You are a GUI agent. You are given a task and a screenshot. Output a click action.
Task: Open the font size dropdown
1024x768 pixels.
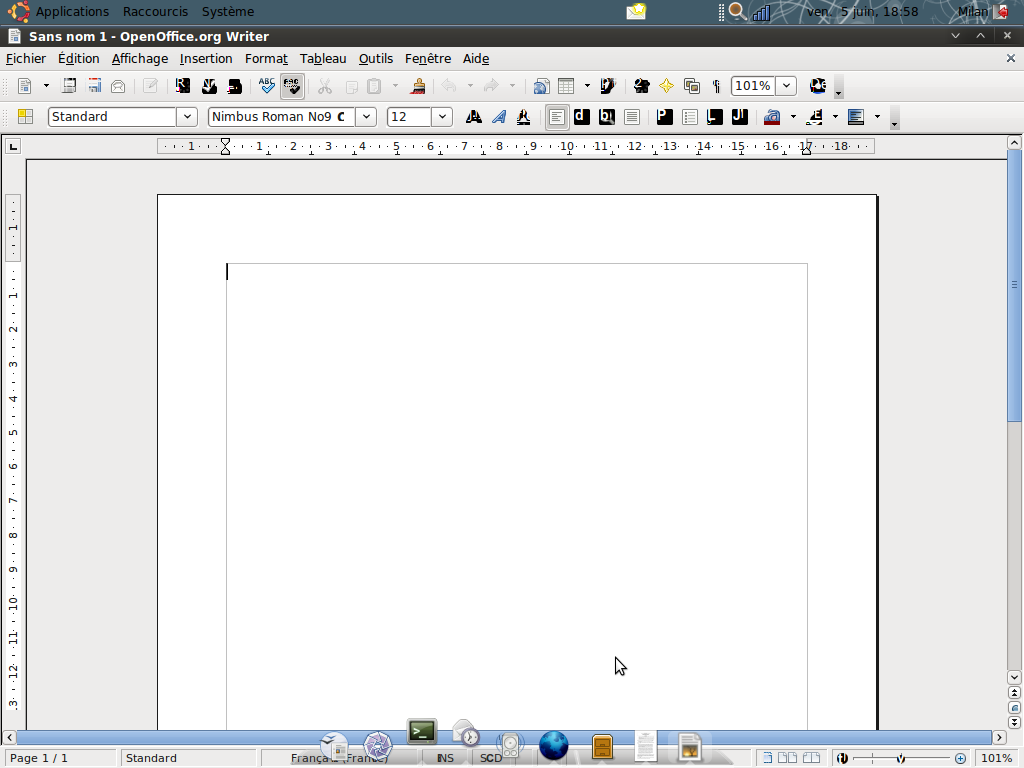442,117
